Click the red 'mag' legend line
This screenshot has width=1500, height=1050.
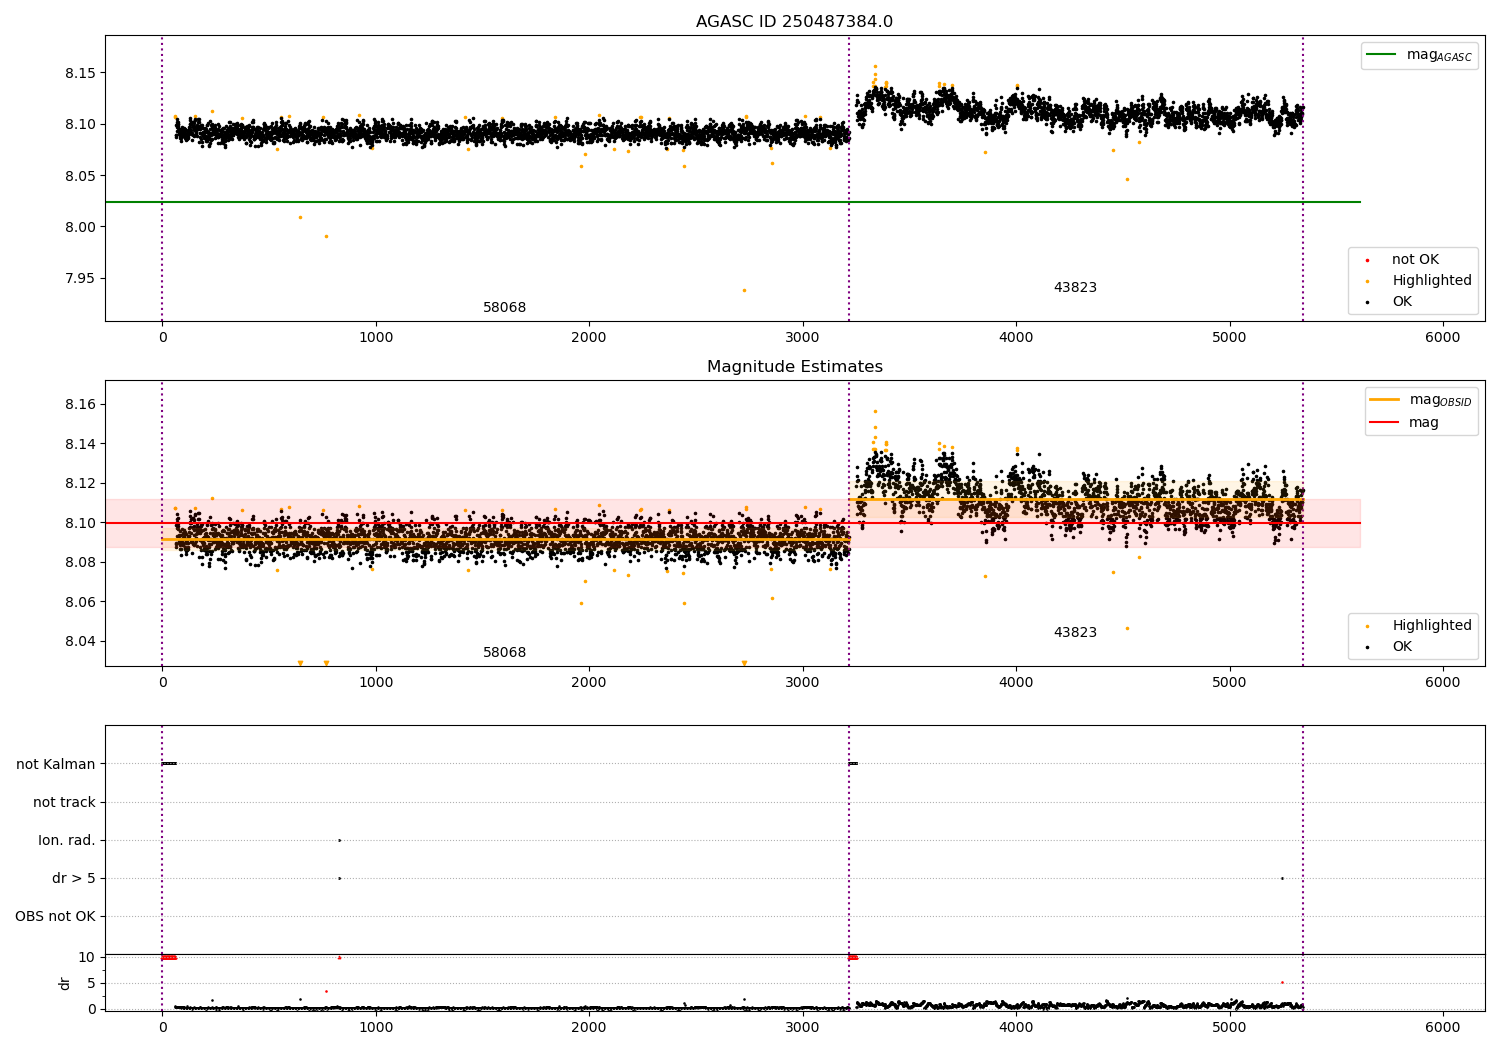tap(1385, 422)
